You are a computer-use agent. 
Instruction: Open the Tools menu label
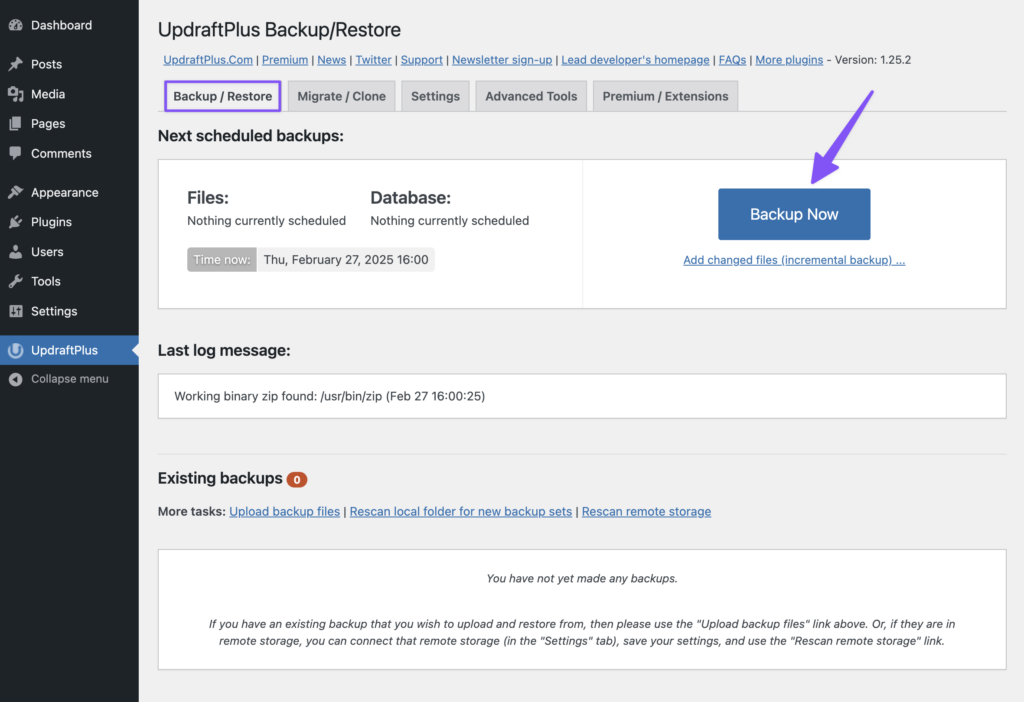46,281
